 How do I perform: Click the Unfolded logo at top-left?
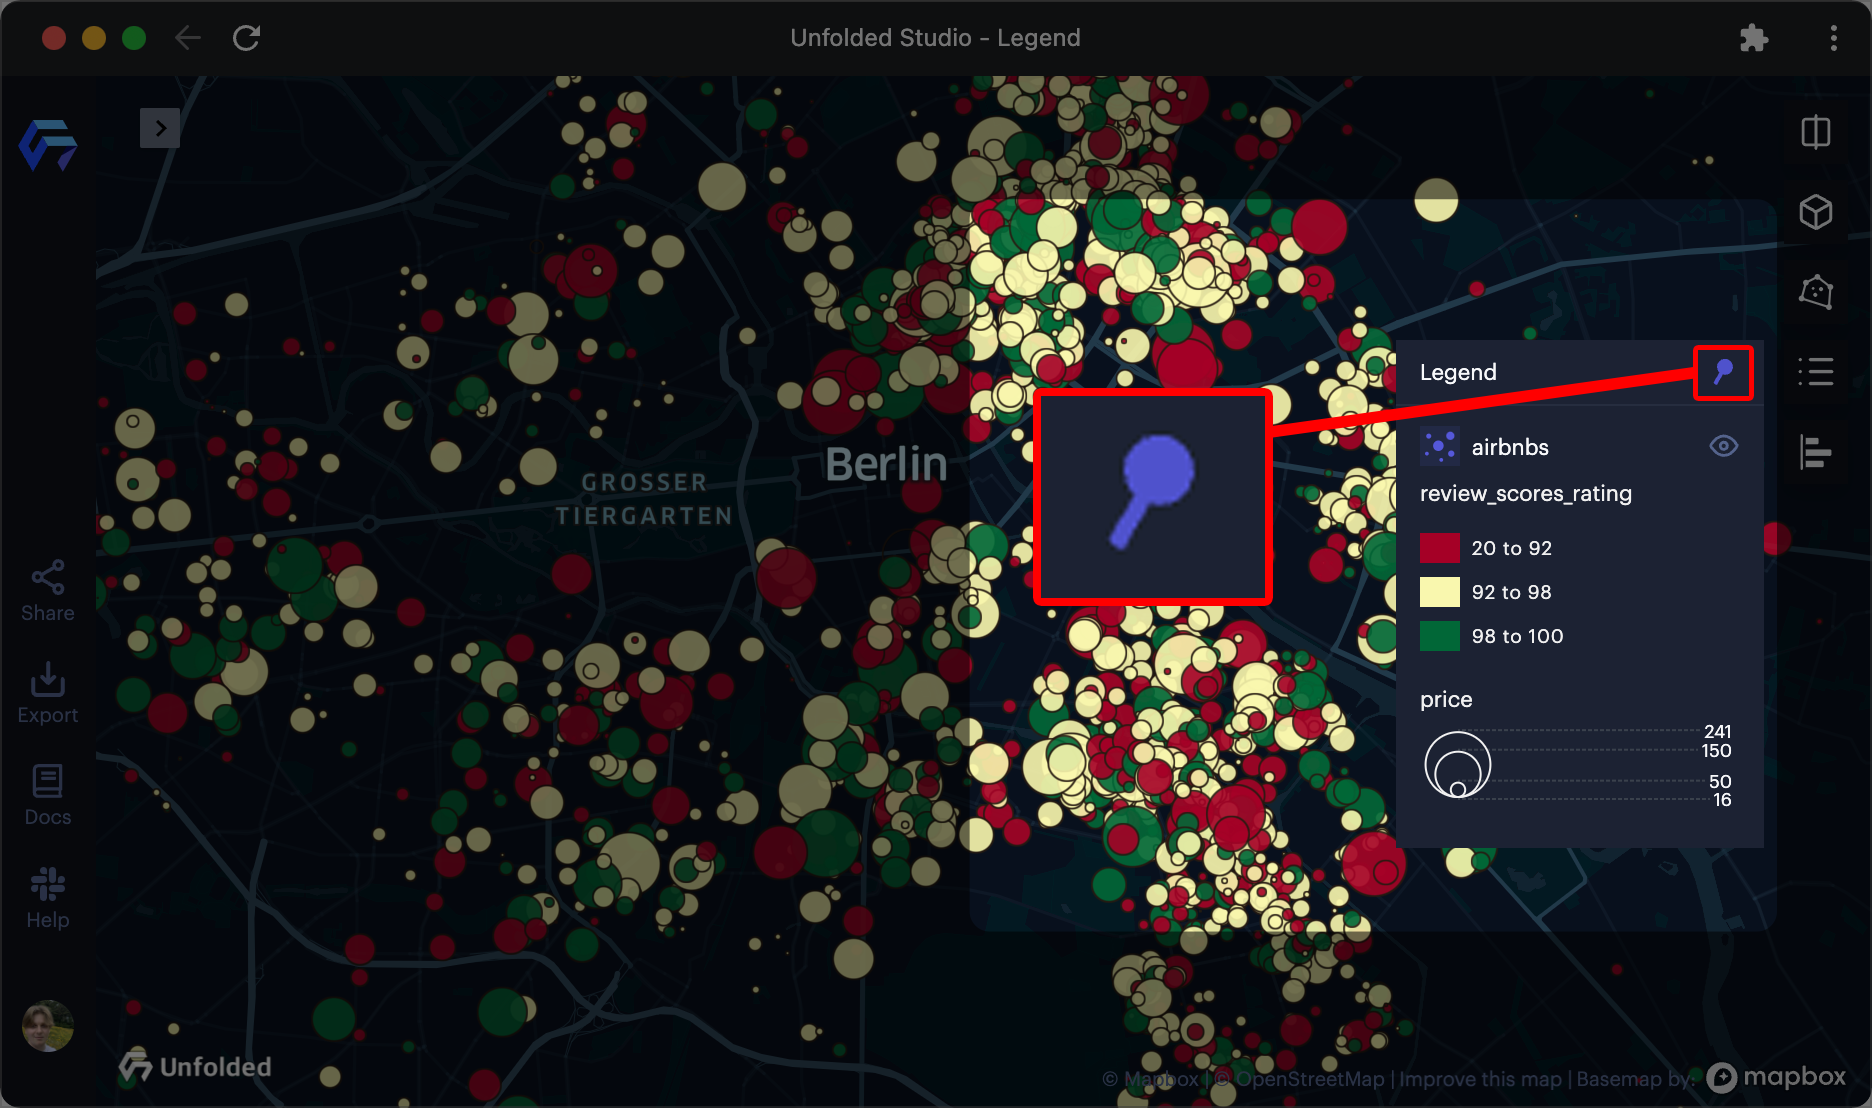(48, 145)
